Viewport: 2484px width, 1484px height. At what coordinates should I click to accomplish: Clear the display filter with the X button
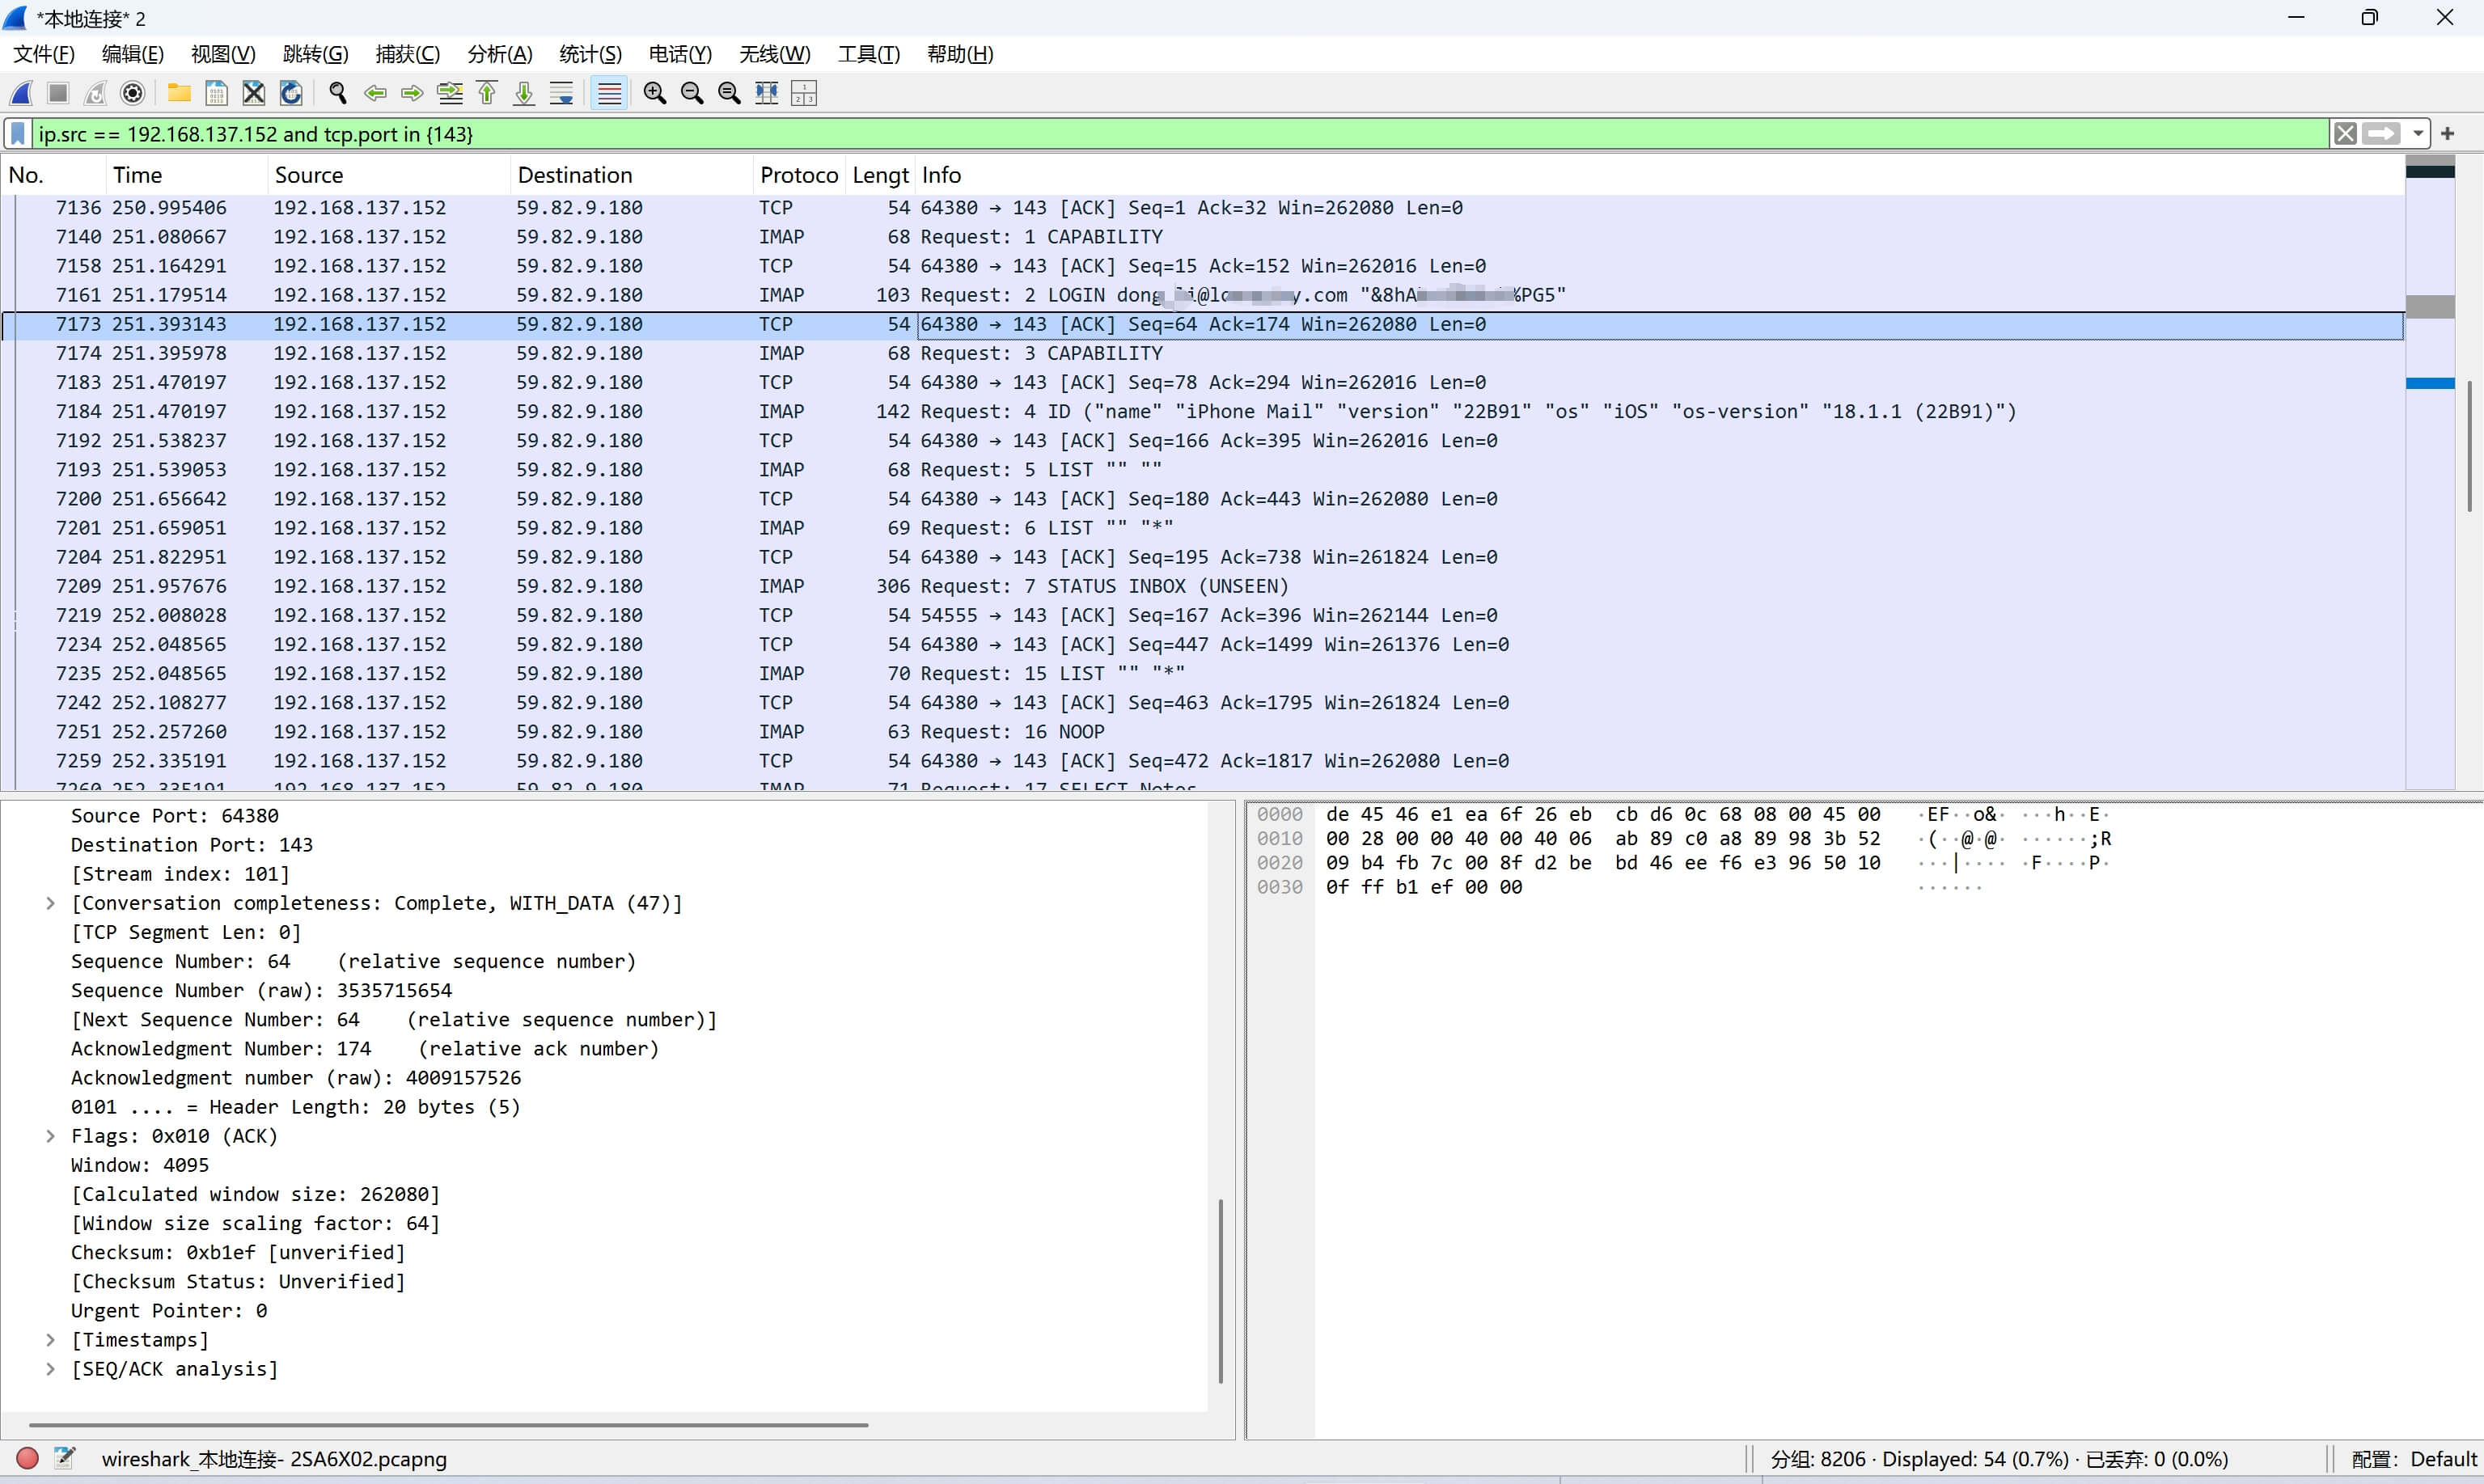tap(2347, 133)
